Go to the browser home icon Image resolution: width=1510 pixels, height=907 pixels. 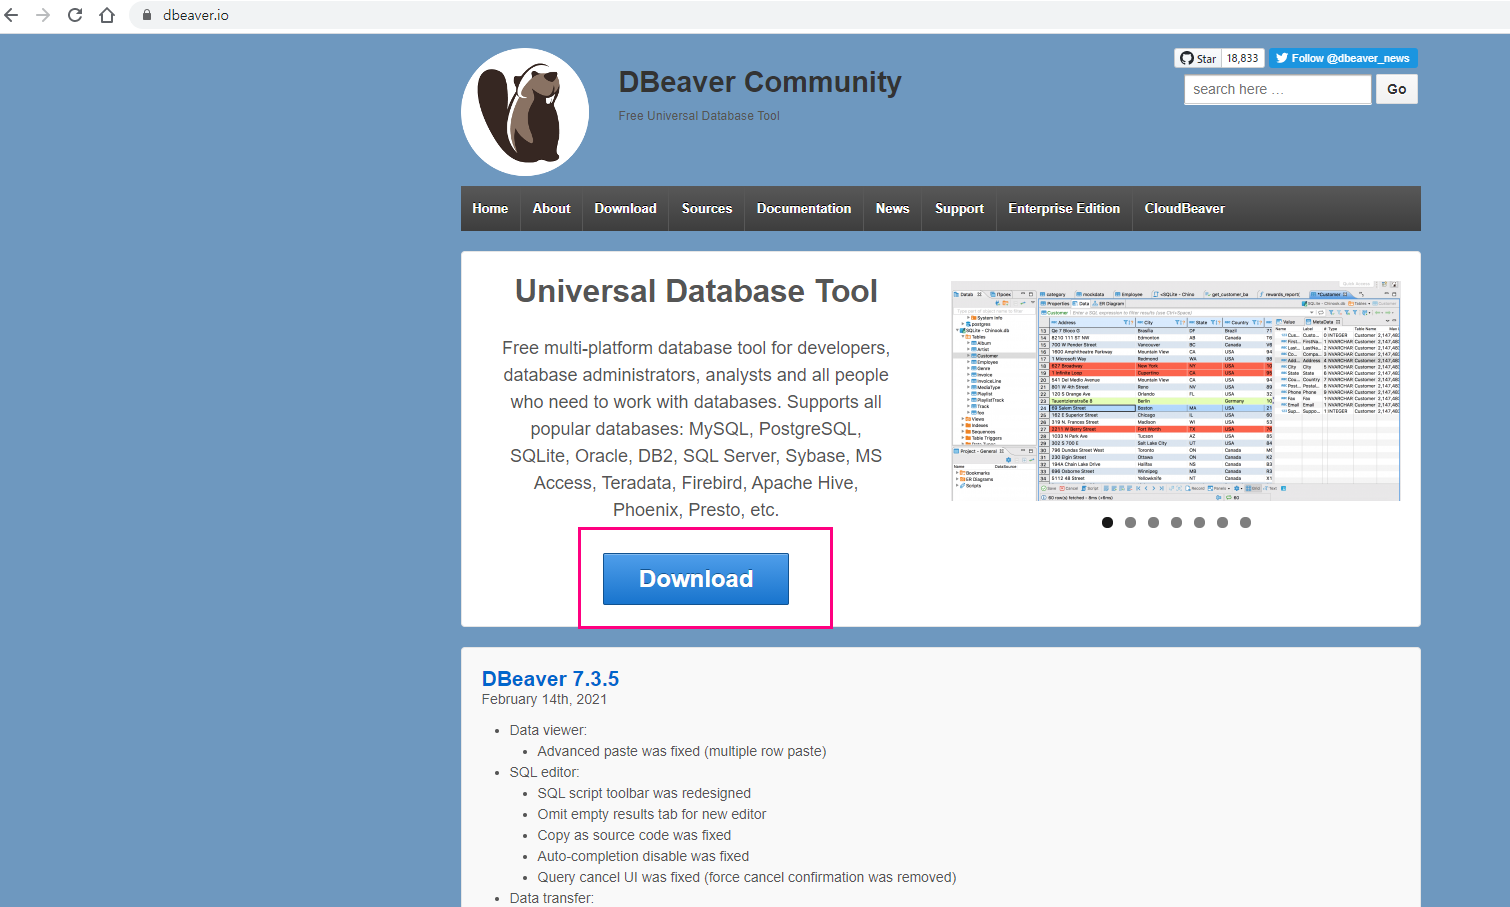[x=107, y=15]
